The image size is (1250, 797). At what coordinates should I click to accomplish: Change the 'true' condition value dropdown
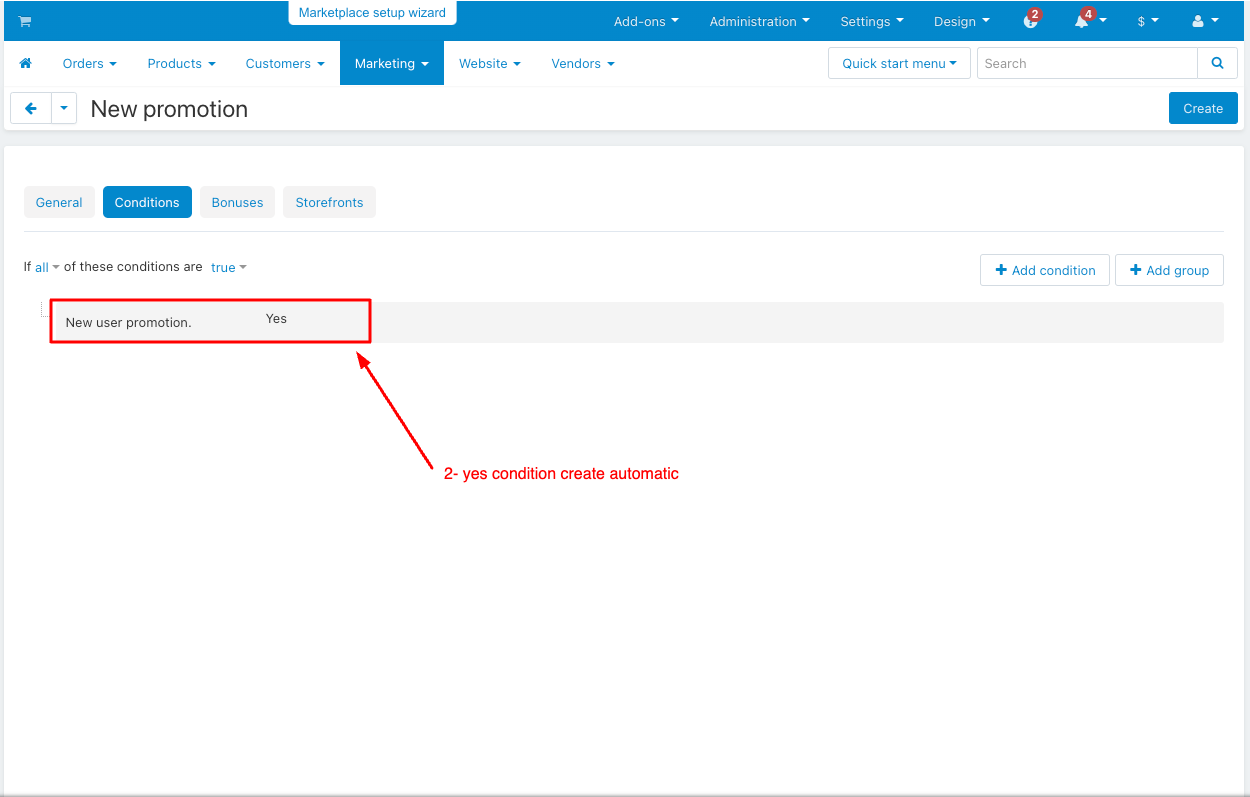coord(228,267)
